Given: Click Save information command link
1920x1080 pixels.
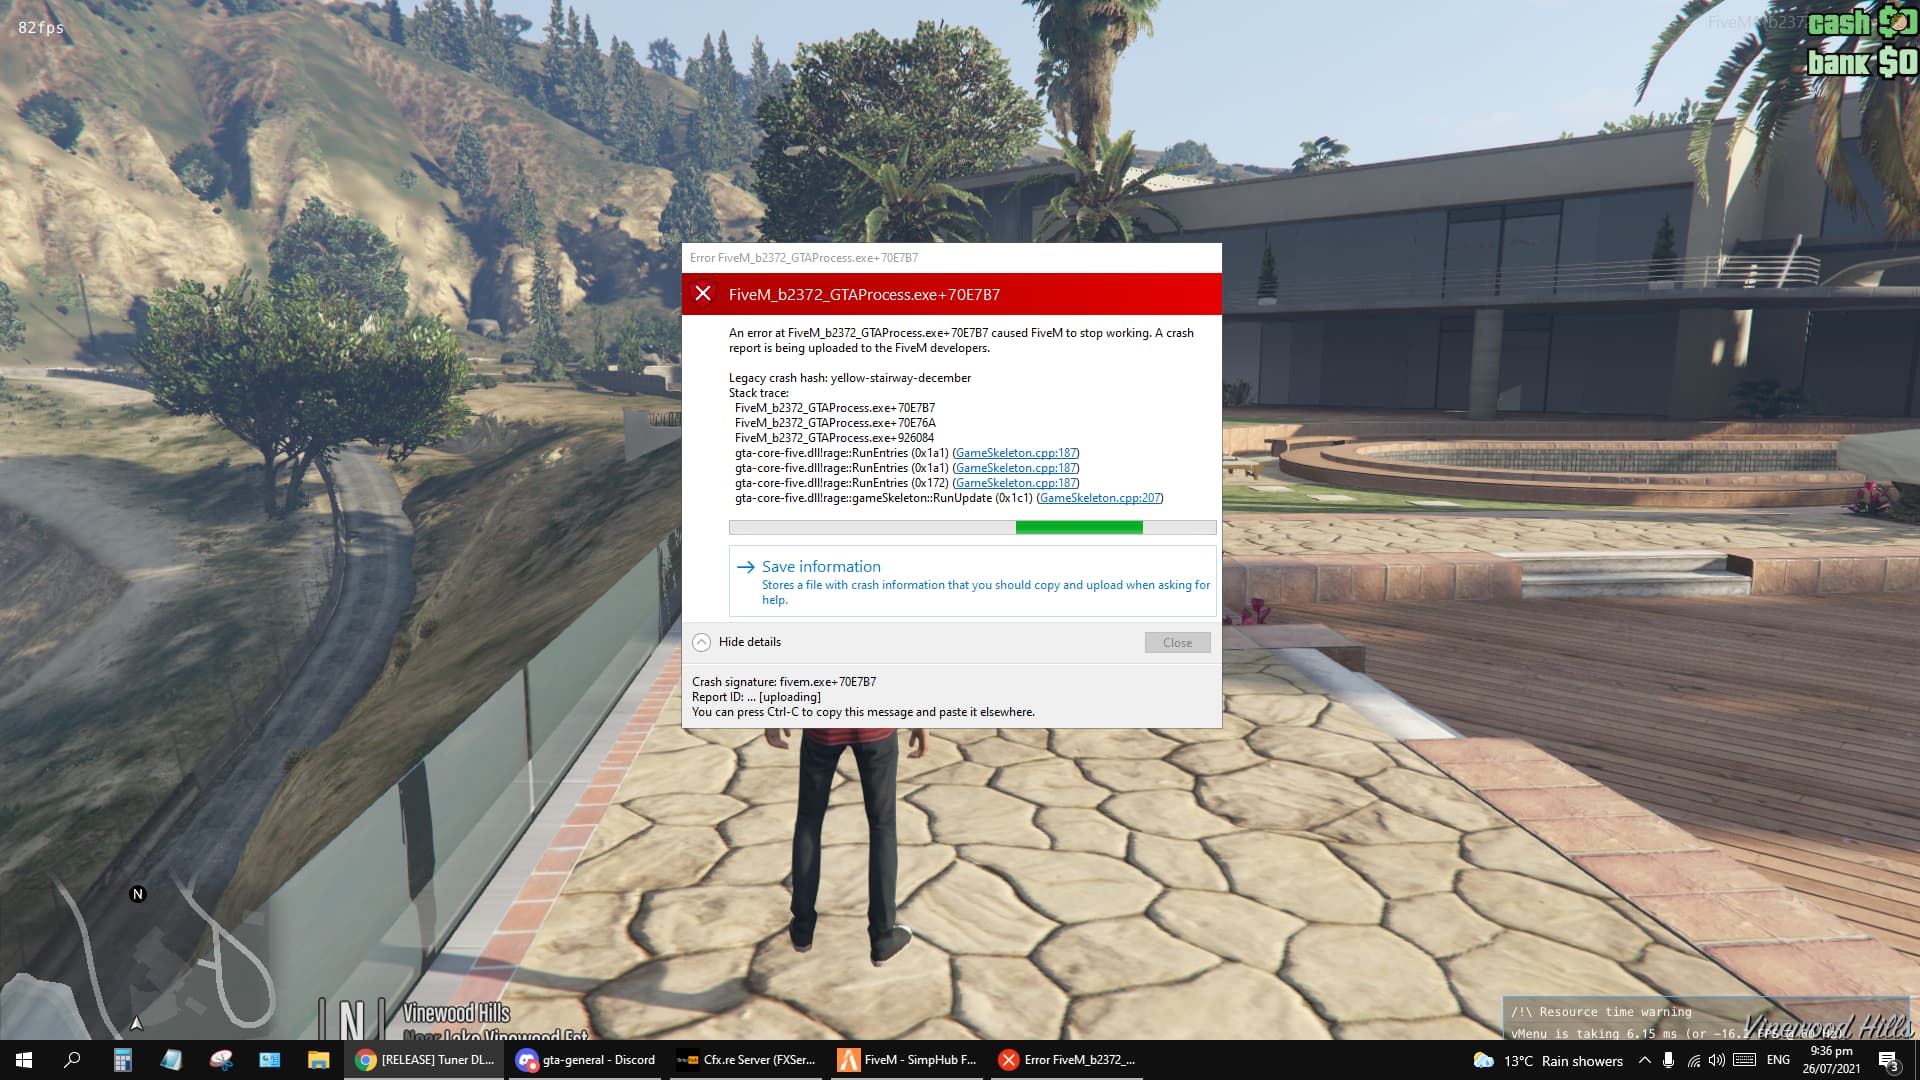Looking at the screenshot, I should [973, 580].
